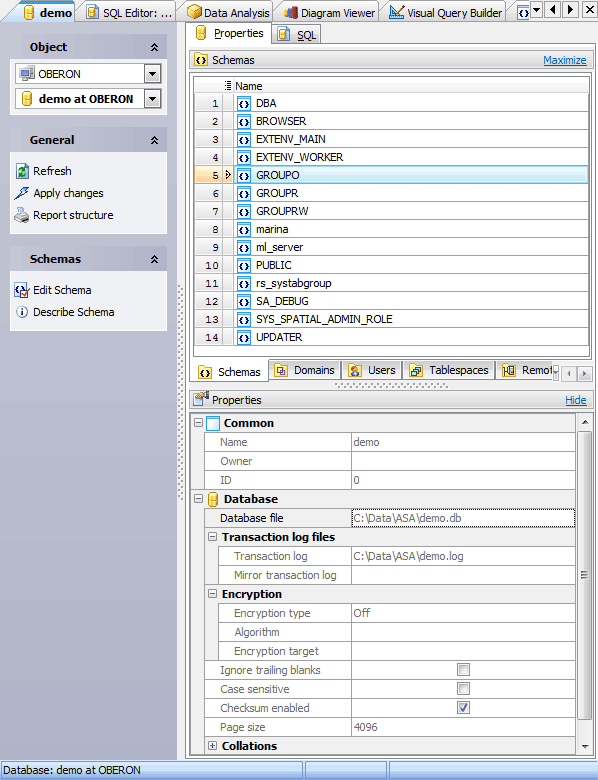
Task: Click the Refresh icon in General panel
Action: (x=22, y=171)
